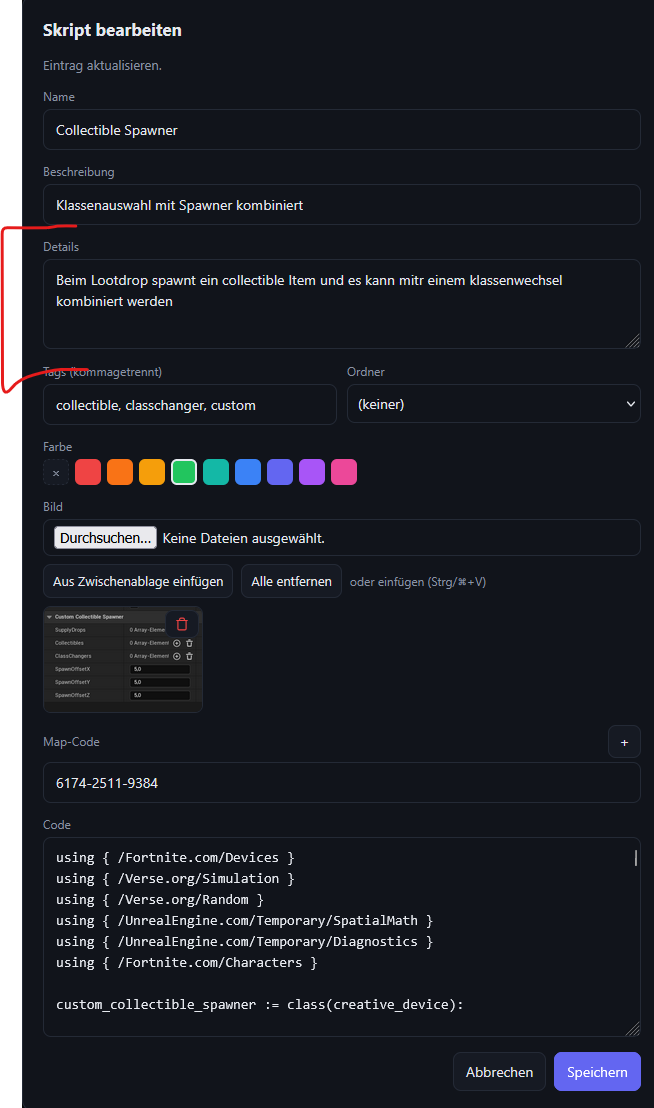Focus the Tags input field

pos(190,405)
